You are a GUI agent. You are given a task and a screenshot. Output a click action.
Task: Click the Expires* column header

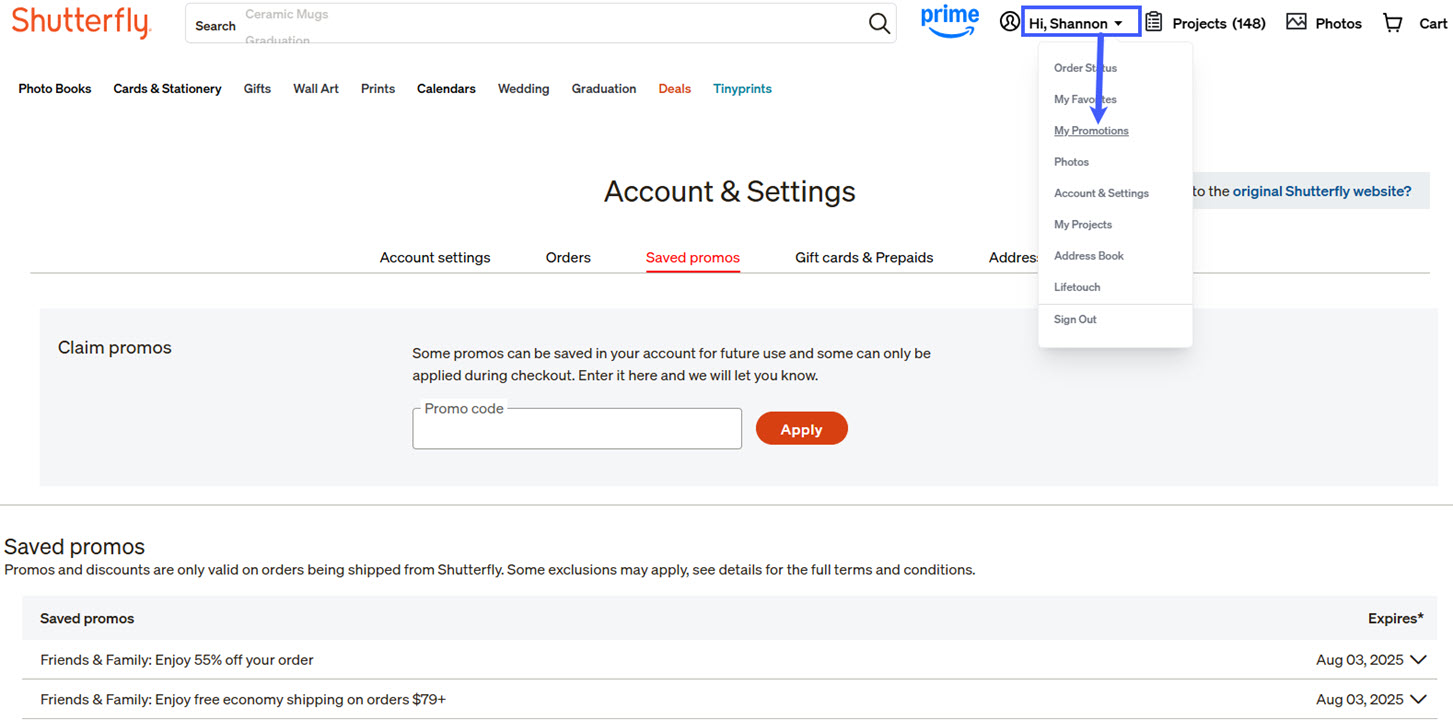click(x=1395, y=619)
